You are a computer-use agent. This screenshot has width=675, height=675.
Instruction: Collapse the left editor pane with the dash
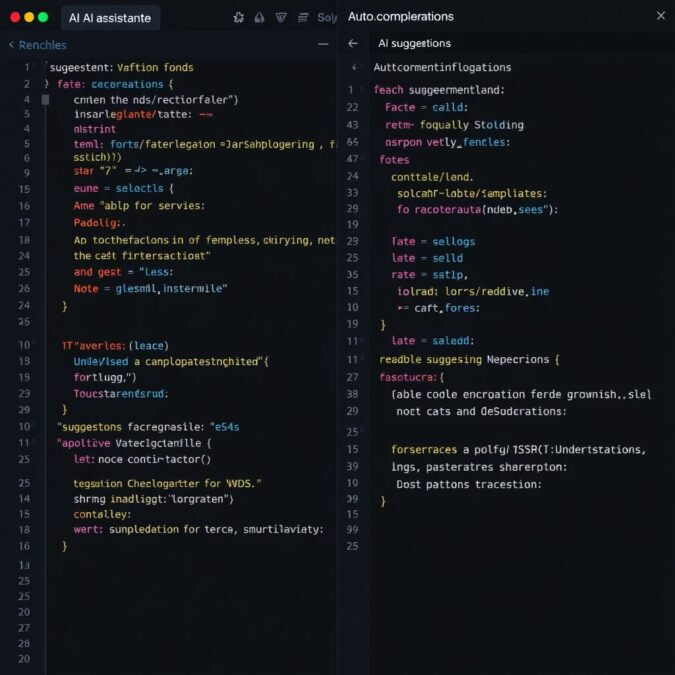[323, 44]
